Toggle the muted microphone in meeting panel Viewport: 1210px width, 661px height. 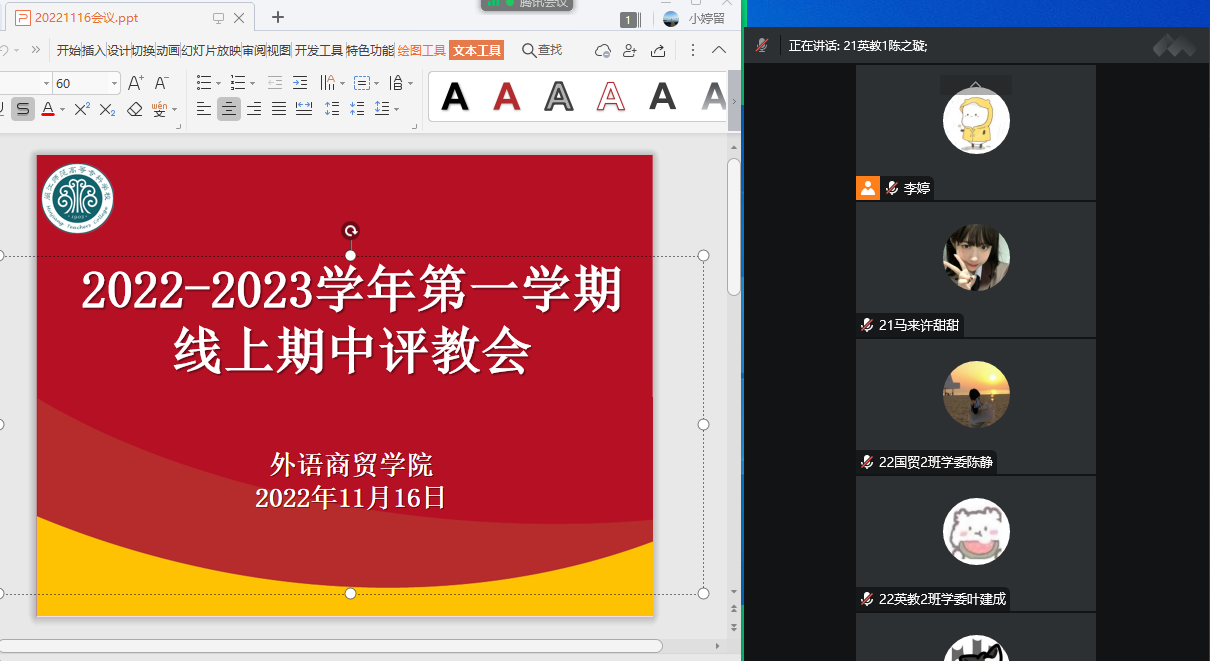coord(762,45)
